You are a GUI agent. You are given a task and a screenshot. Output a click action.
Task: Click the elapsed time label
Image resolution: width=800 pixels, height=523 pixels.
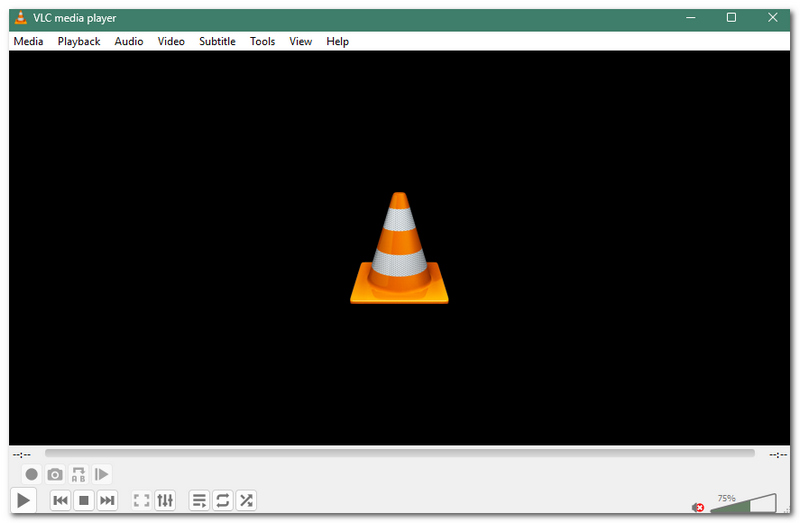21,454
